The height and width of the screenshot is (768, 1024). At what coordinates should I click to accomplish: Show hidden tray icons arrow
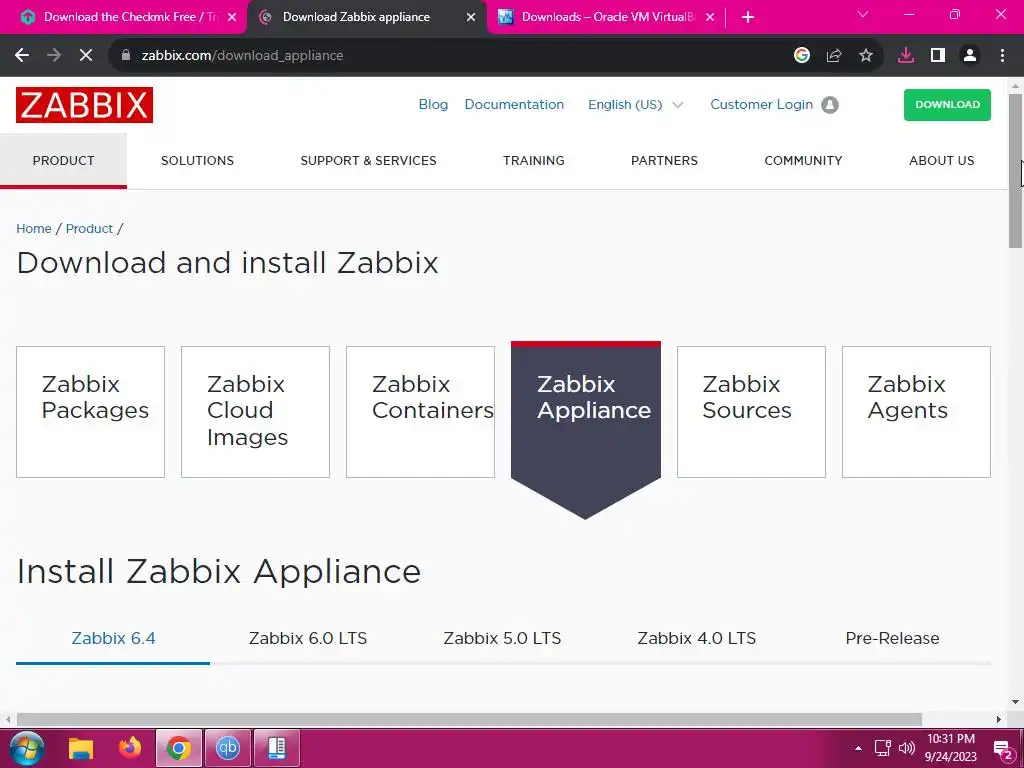point(858,748)
